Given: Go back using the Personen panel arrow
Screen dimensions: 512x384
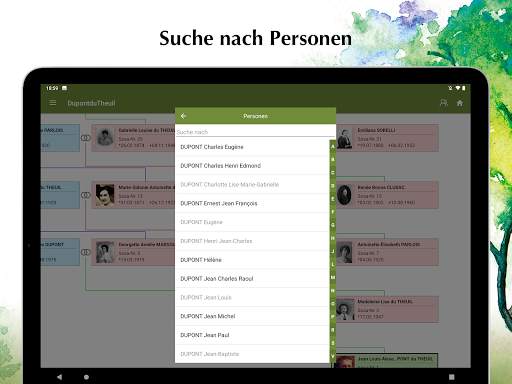Looking at the screenshot, I should click(x=183, y=116).
